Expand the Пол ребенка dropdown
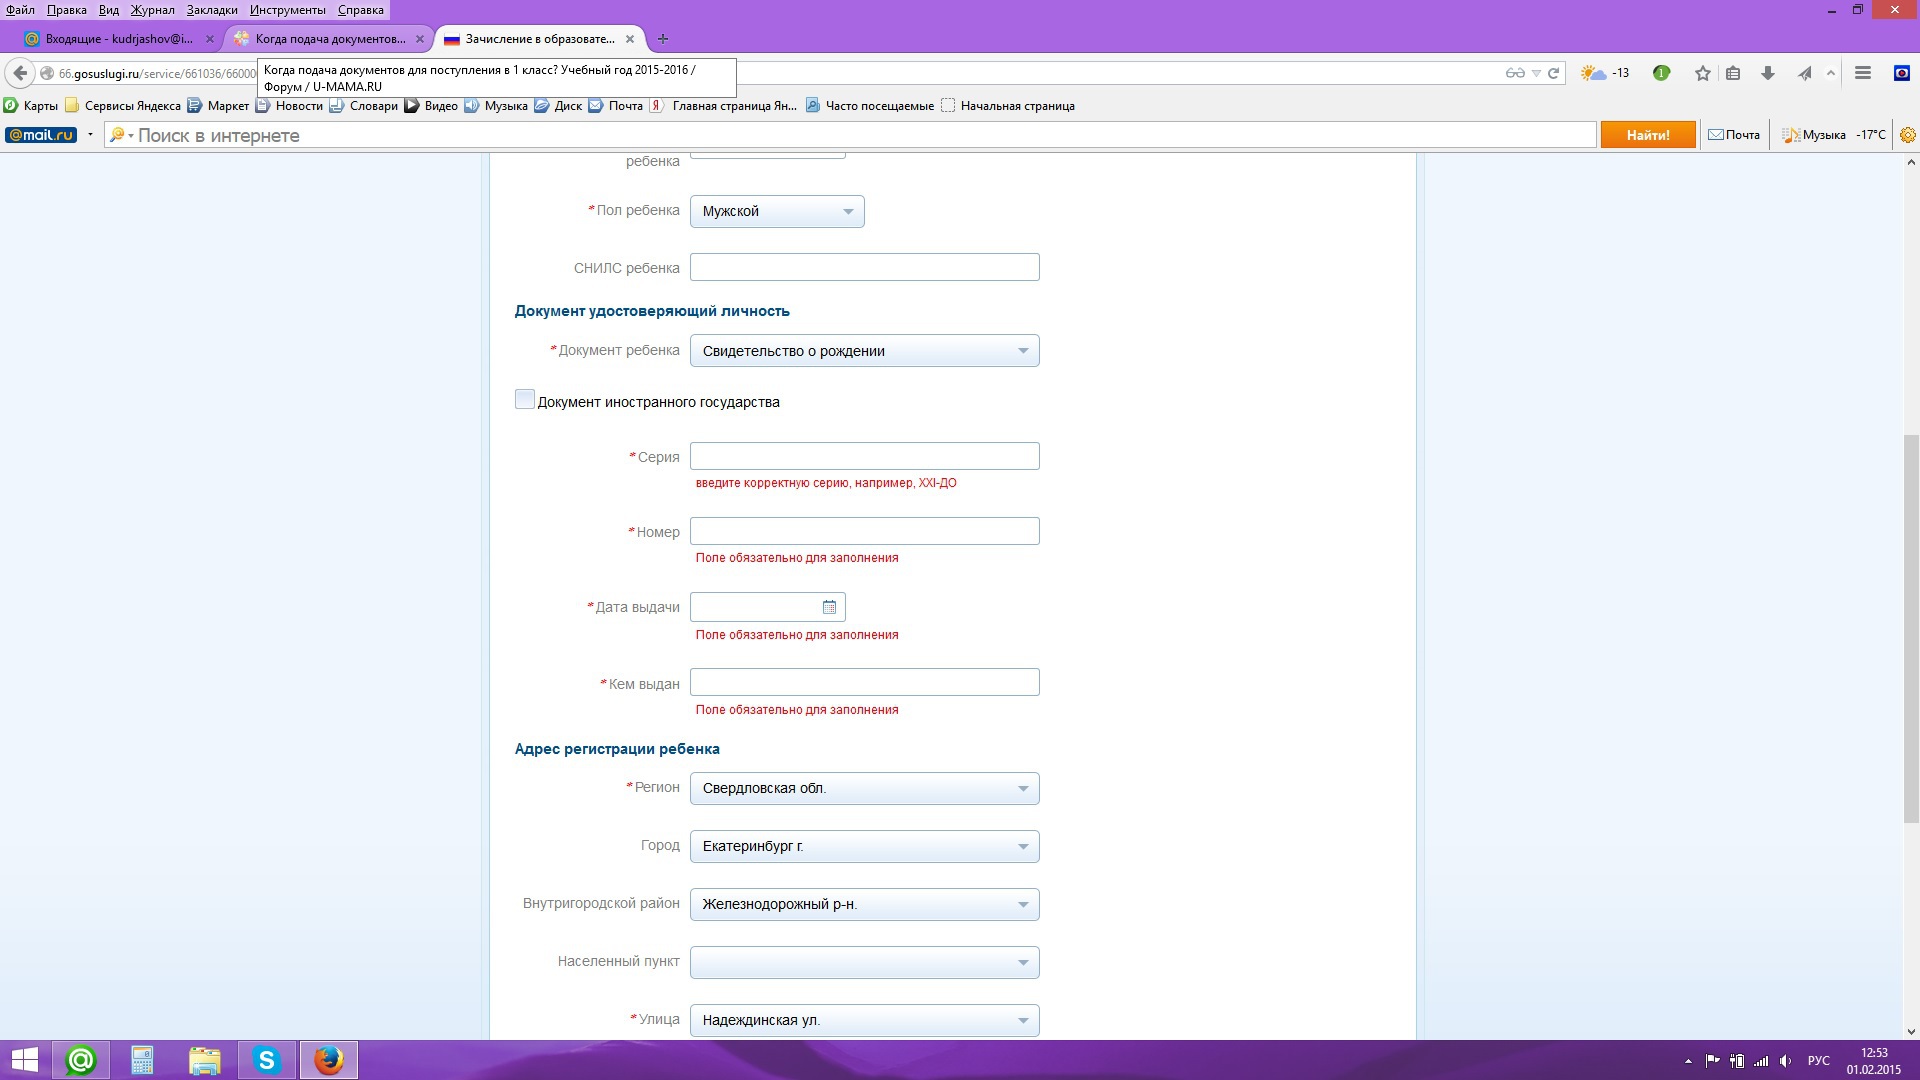The image size is (1920, 1080). pyautogui.click(x=777, y=211)
